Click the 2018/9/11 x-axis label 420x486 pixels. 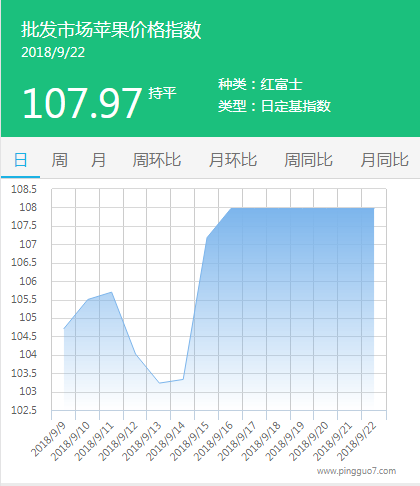coord(95,441)
